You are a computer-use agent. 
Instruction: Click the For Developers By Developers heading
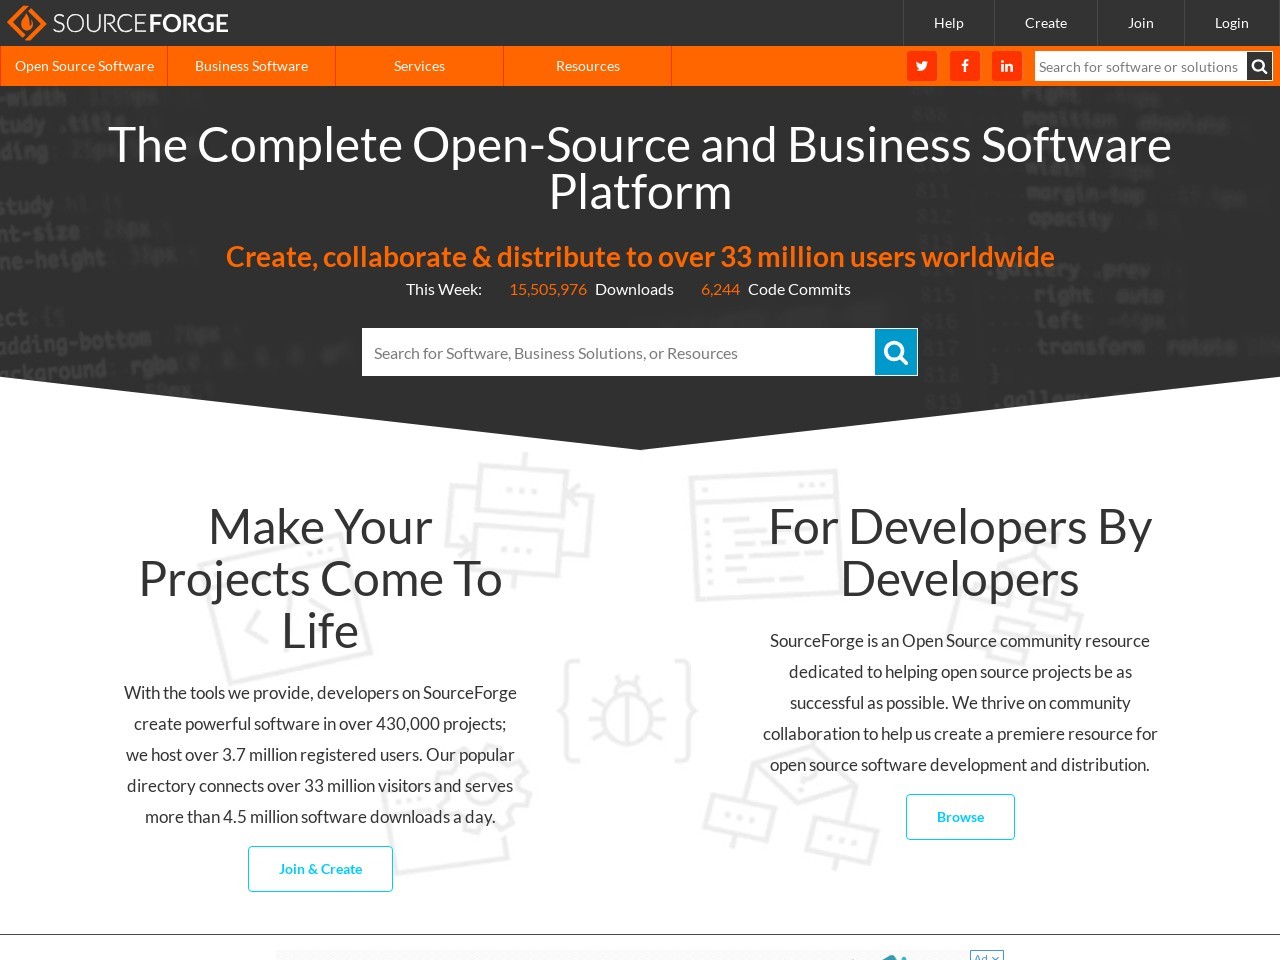click(960, 553)
